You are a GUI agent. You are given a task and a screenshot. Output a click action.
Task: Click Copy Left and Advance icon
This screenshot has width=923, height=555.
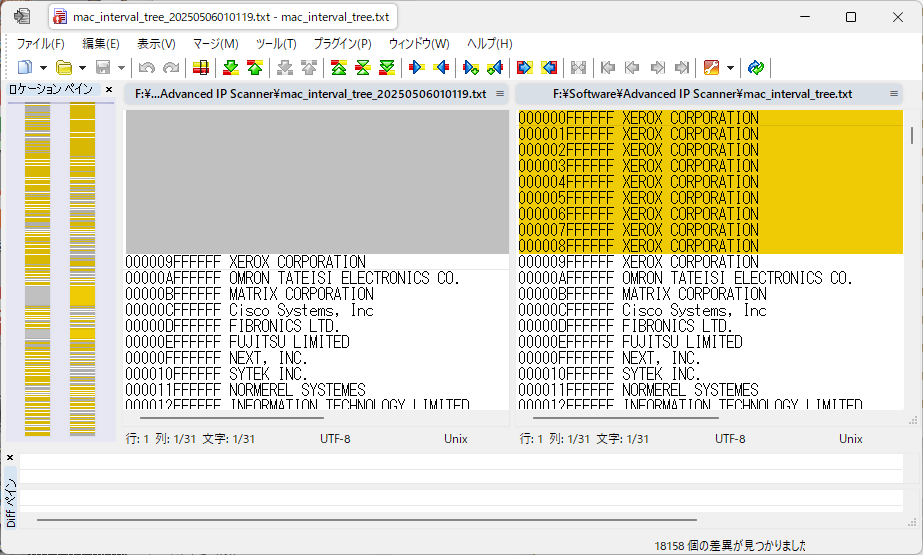(x=495, y=68)
